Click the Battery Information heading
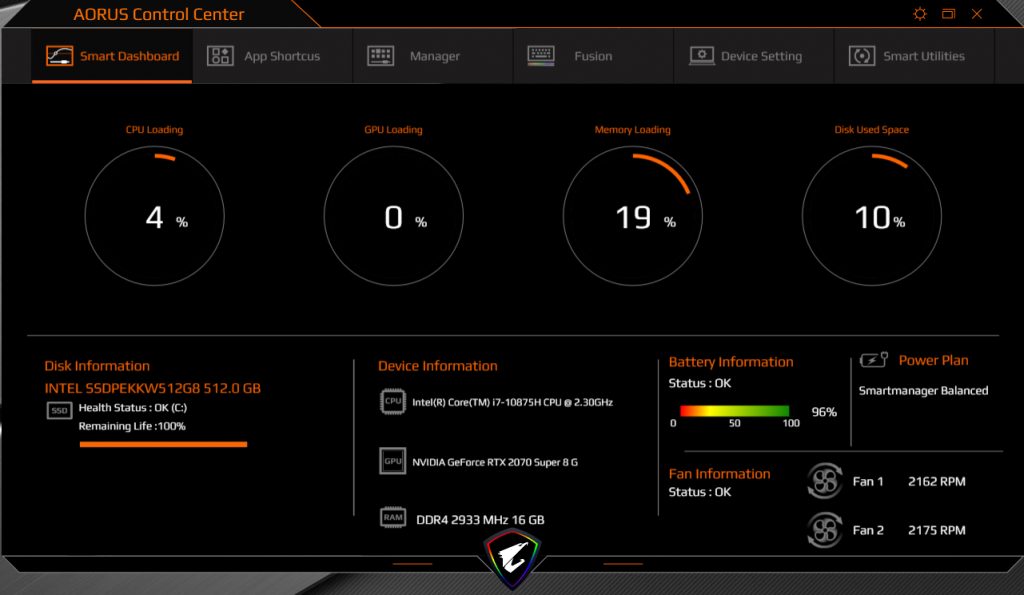Viewport: 1024px width, 595px height. [731, 362]
